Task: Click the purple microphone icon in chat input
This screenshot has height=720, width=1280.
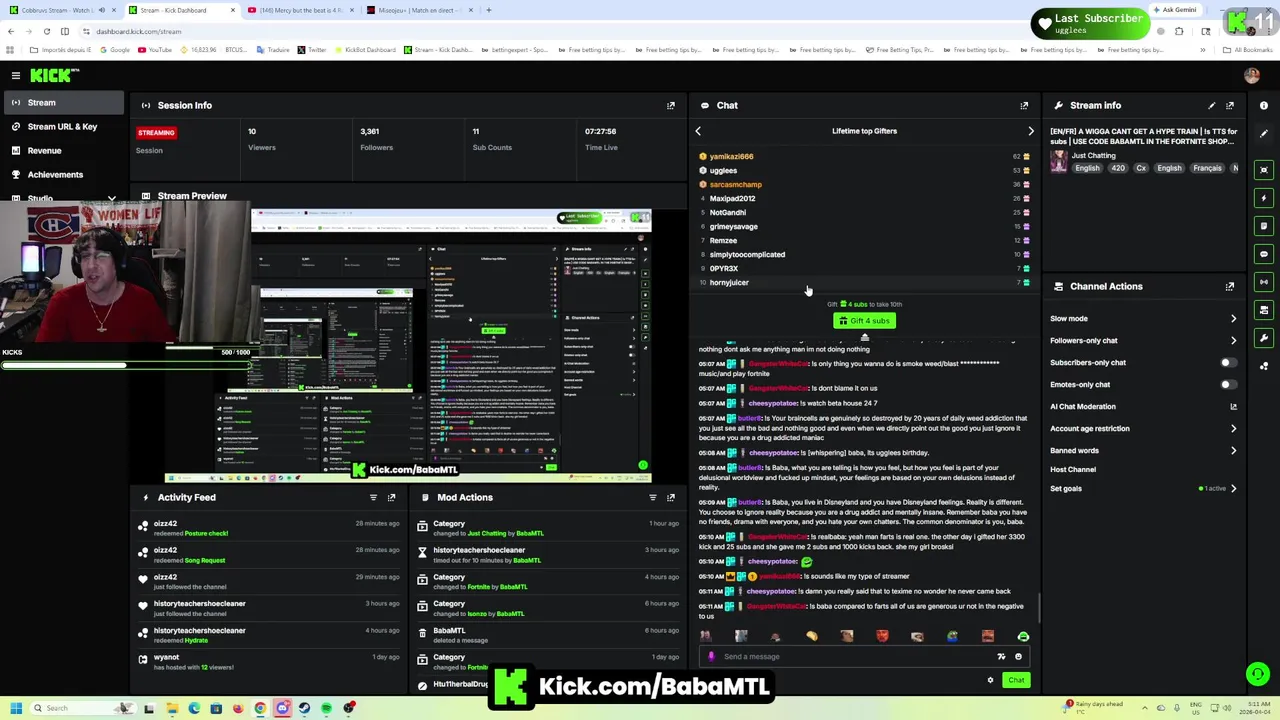Action: [x=711, y=657]
